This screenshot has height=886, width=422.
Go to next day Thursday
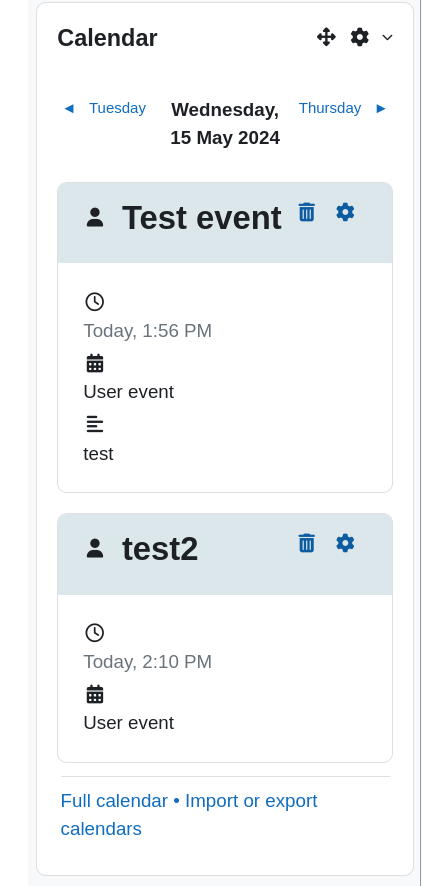[x=342, y=108]
